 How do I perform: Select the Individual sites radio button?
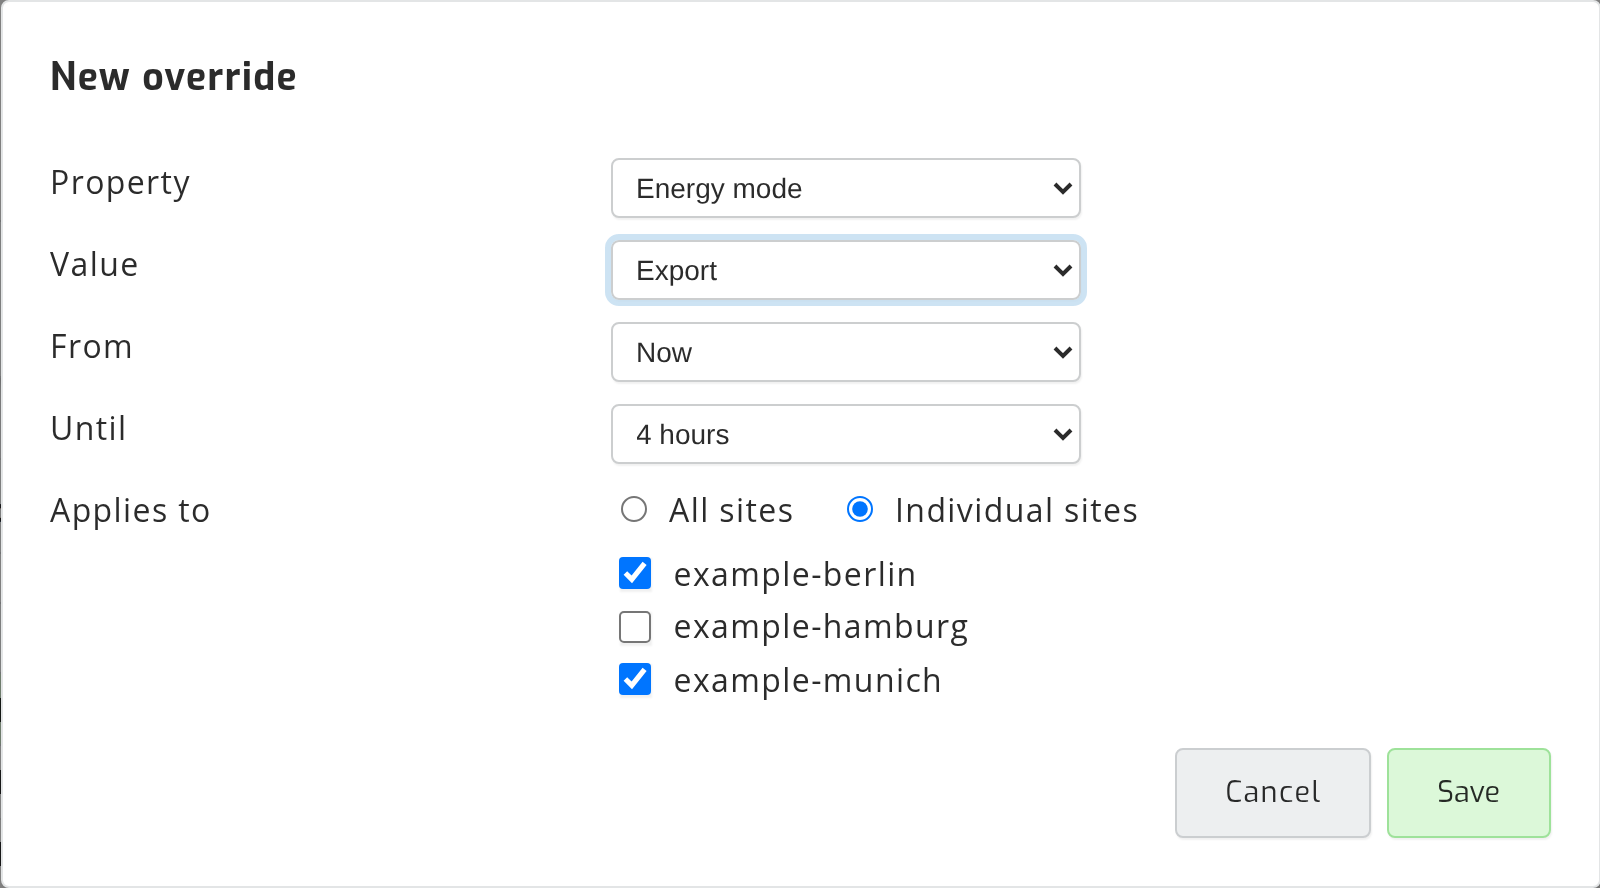(860, 510)
